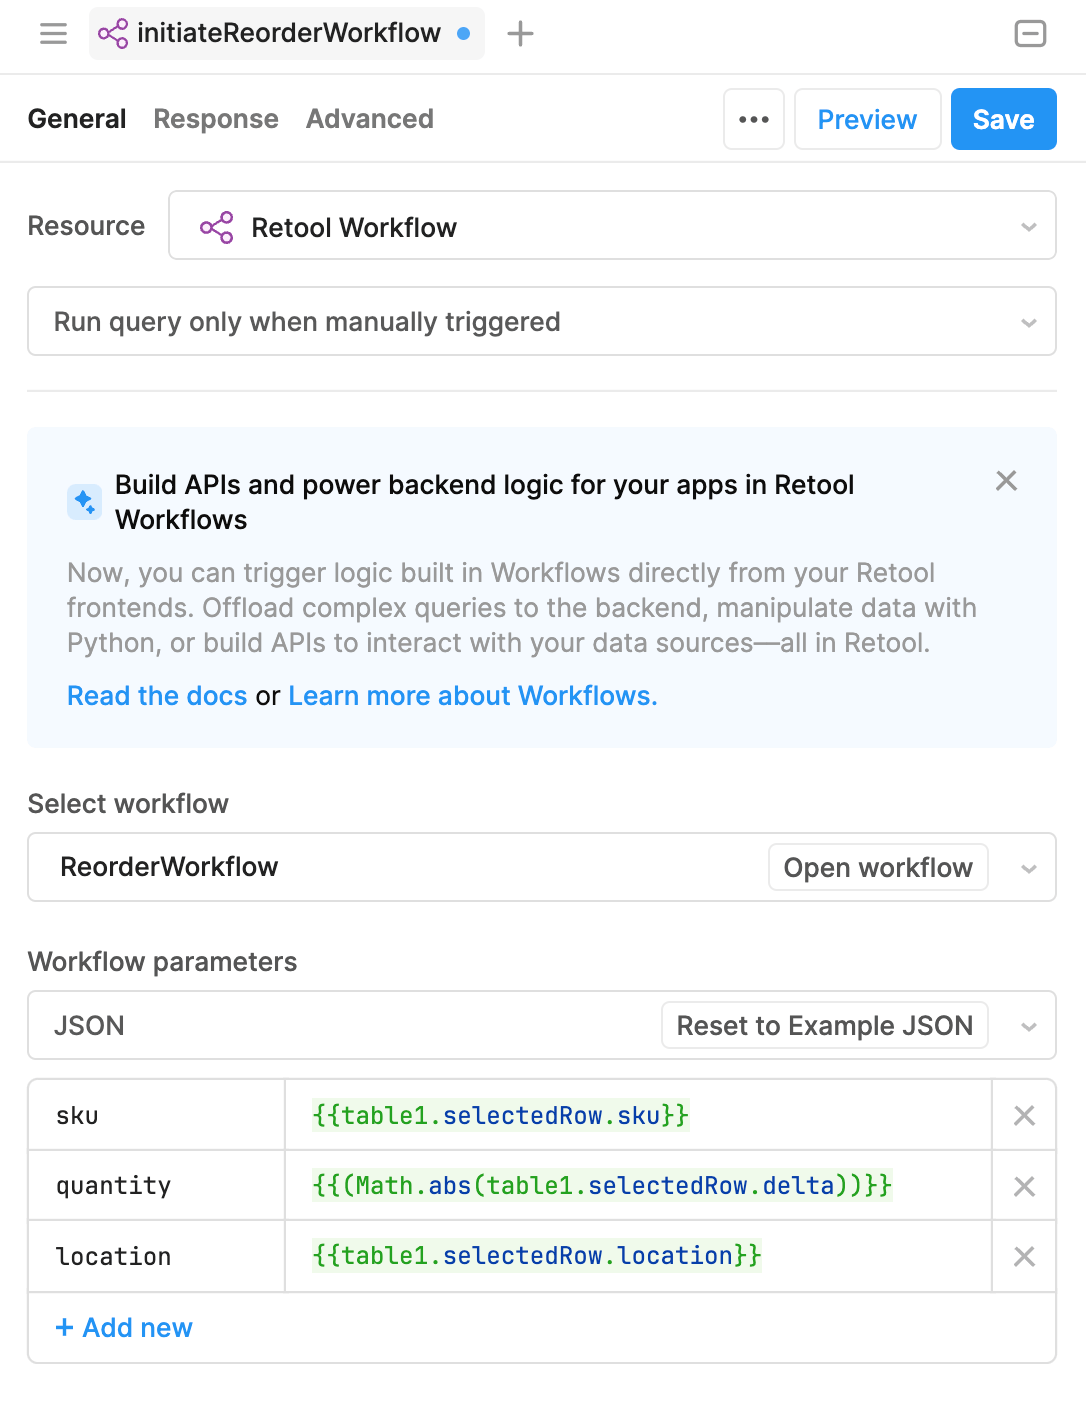This screenshot has width=1086, height=1404.
Task: Remove the quantity parameter row
Action: coord(1024,1186)
